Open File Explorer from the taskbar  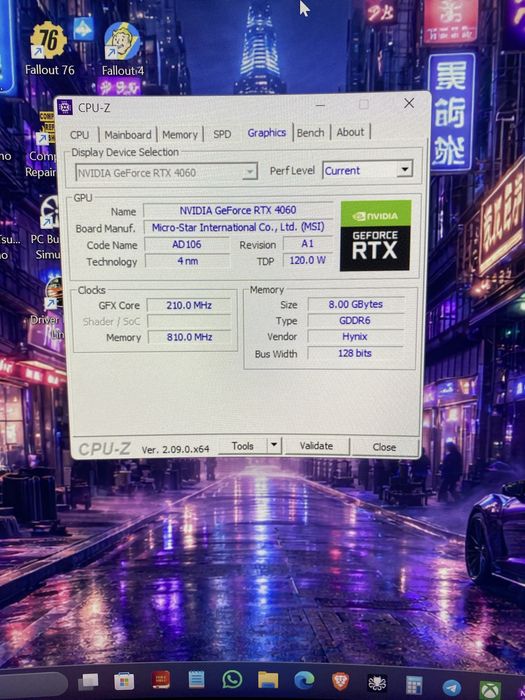268,680
